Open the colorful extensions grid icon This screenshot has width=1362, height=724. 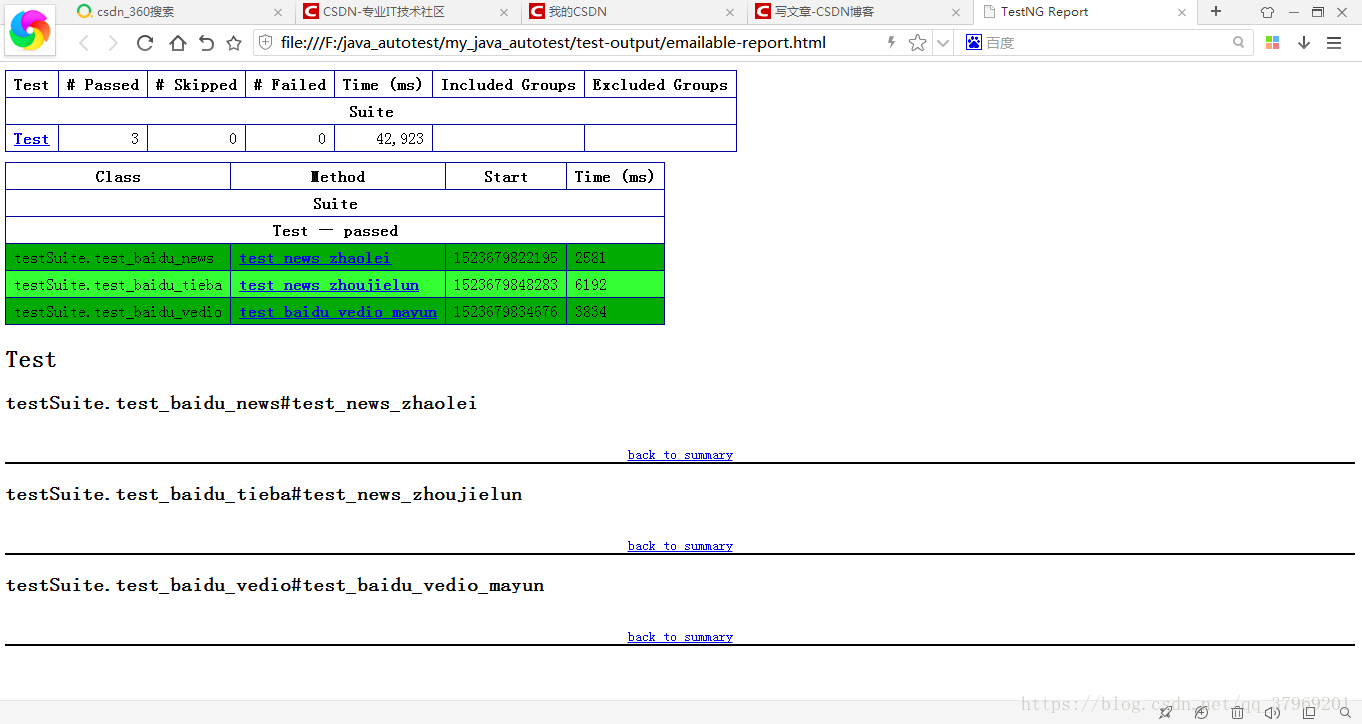click(x=1273, y=43)
